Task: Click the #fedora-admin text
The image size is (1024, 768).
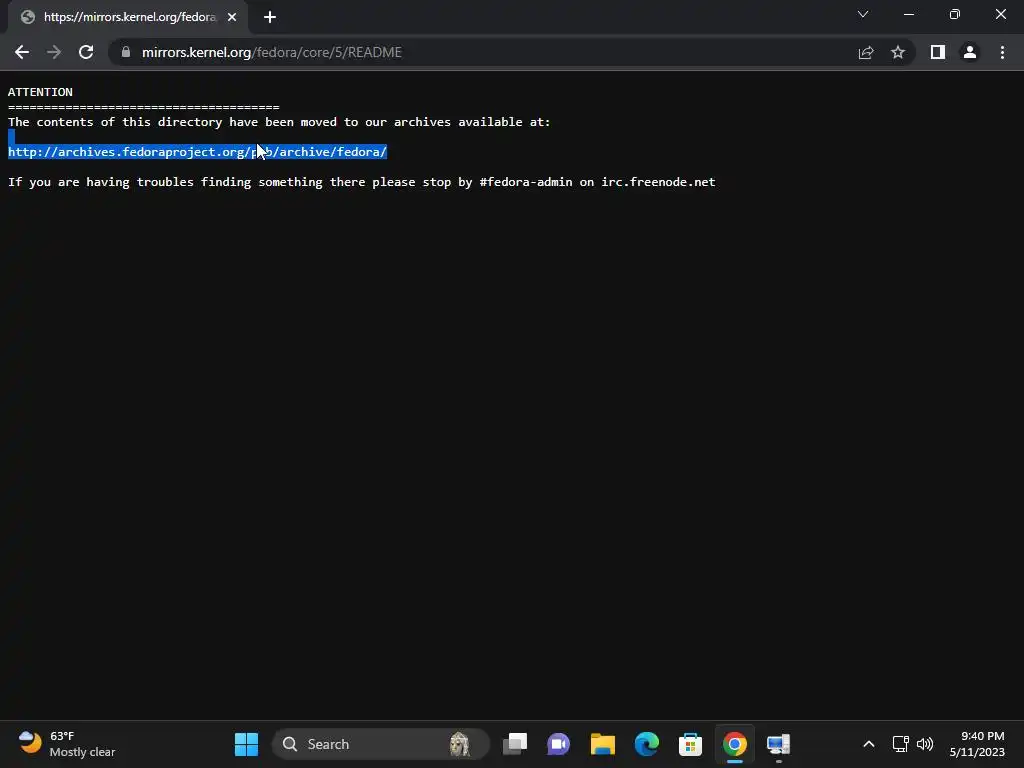Action: (x=526, y=182)
